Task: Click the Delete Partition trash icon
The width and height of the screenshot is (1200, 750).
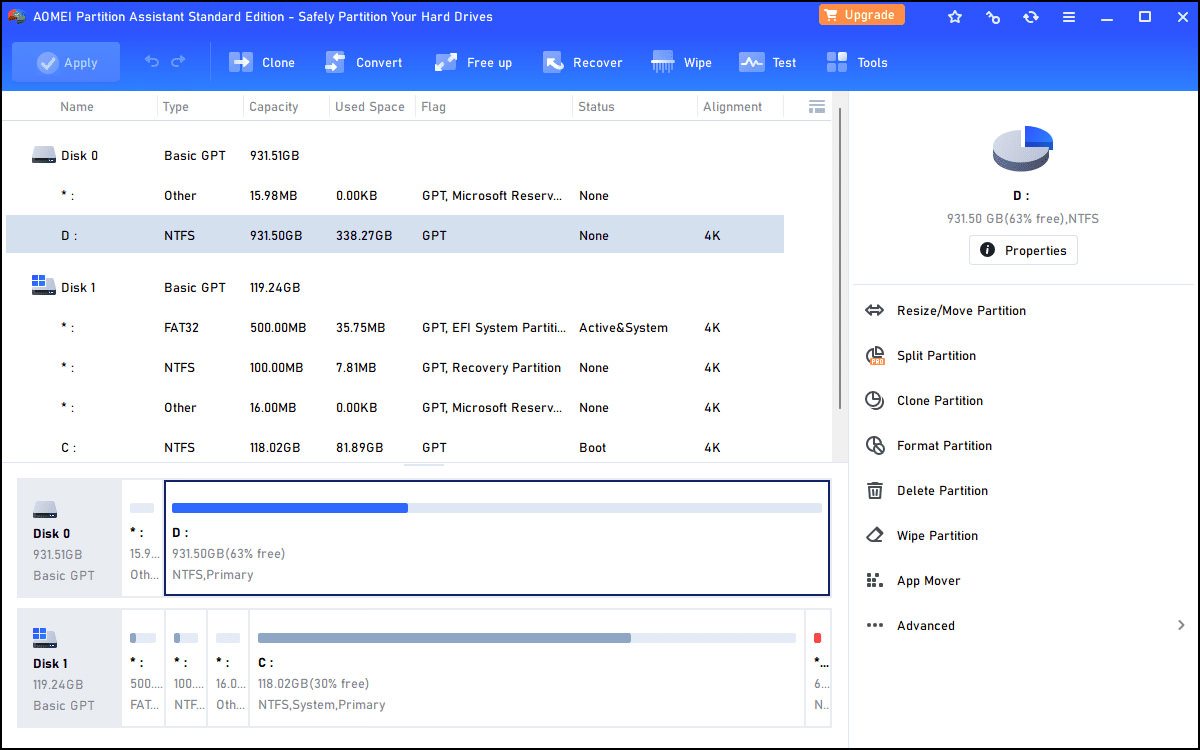Action: (875, 491)
